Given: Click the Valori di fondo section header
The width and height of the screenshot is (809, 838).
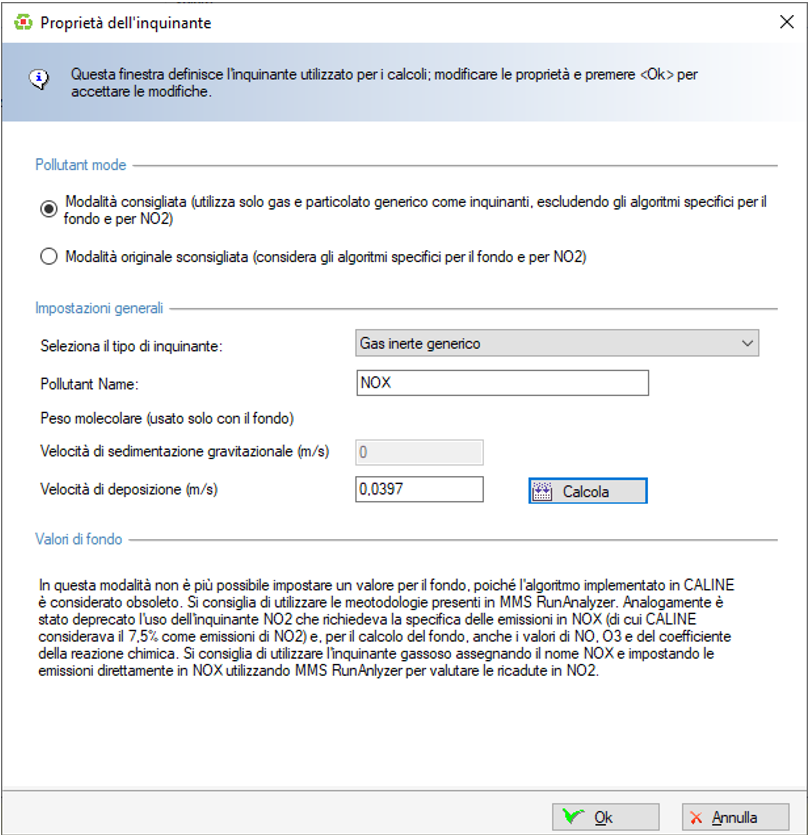Looking at the screenshot, I should point(79,539).
